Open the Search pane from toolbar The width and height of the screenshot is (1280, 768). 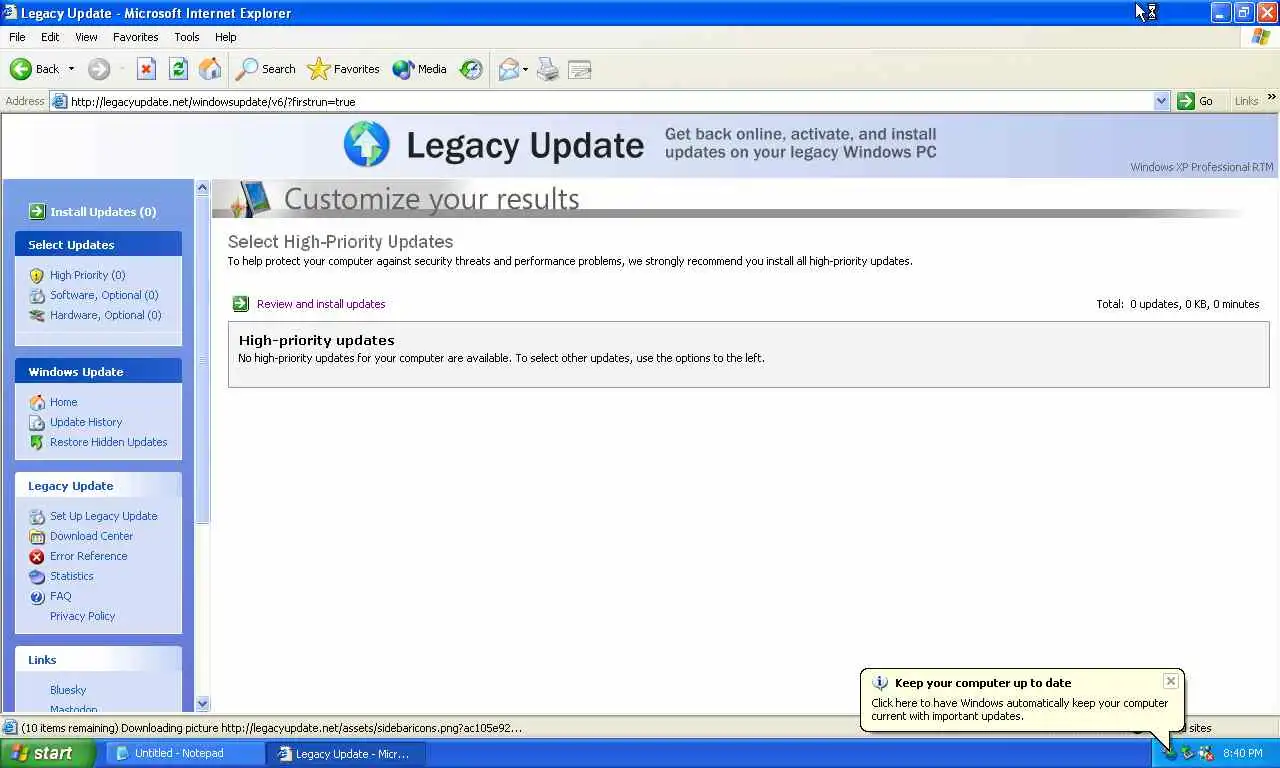pyautogui.click(x=266, y=69)
